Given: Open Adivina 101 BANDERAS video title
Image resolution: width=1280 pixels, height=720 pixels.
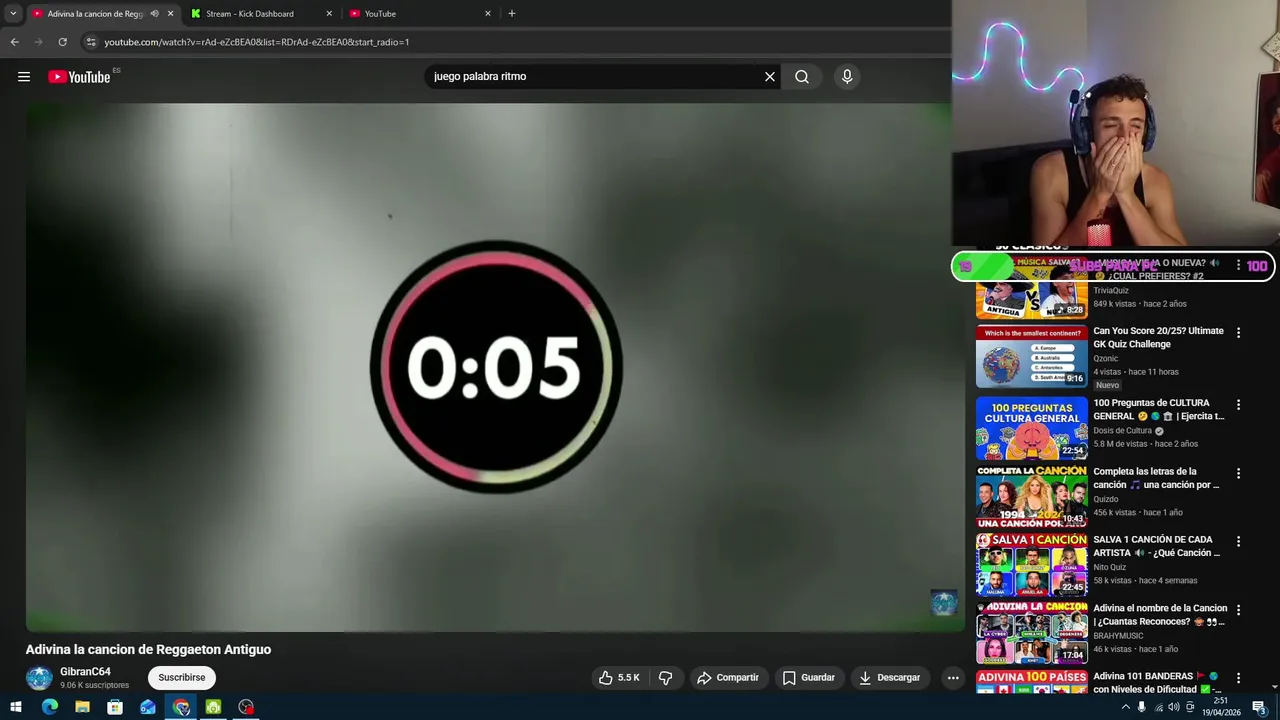Looking at the screenshot, I should coord(1158,683).
